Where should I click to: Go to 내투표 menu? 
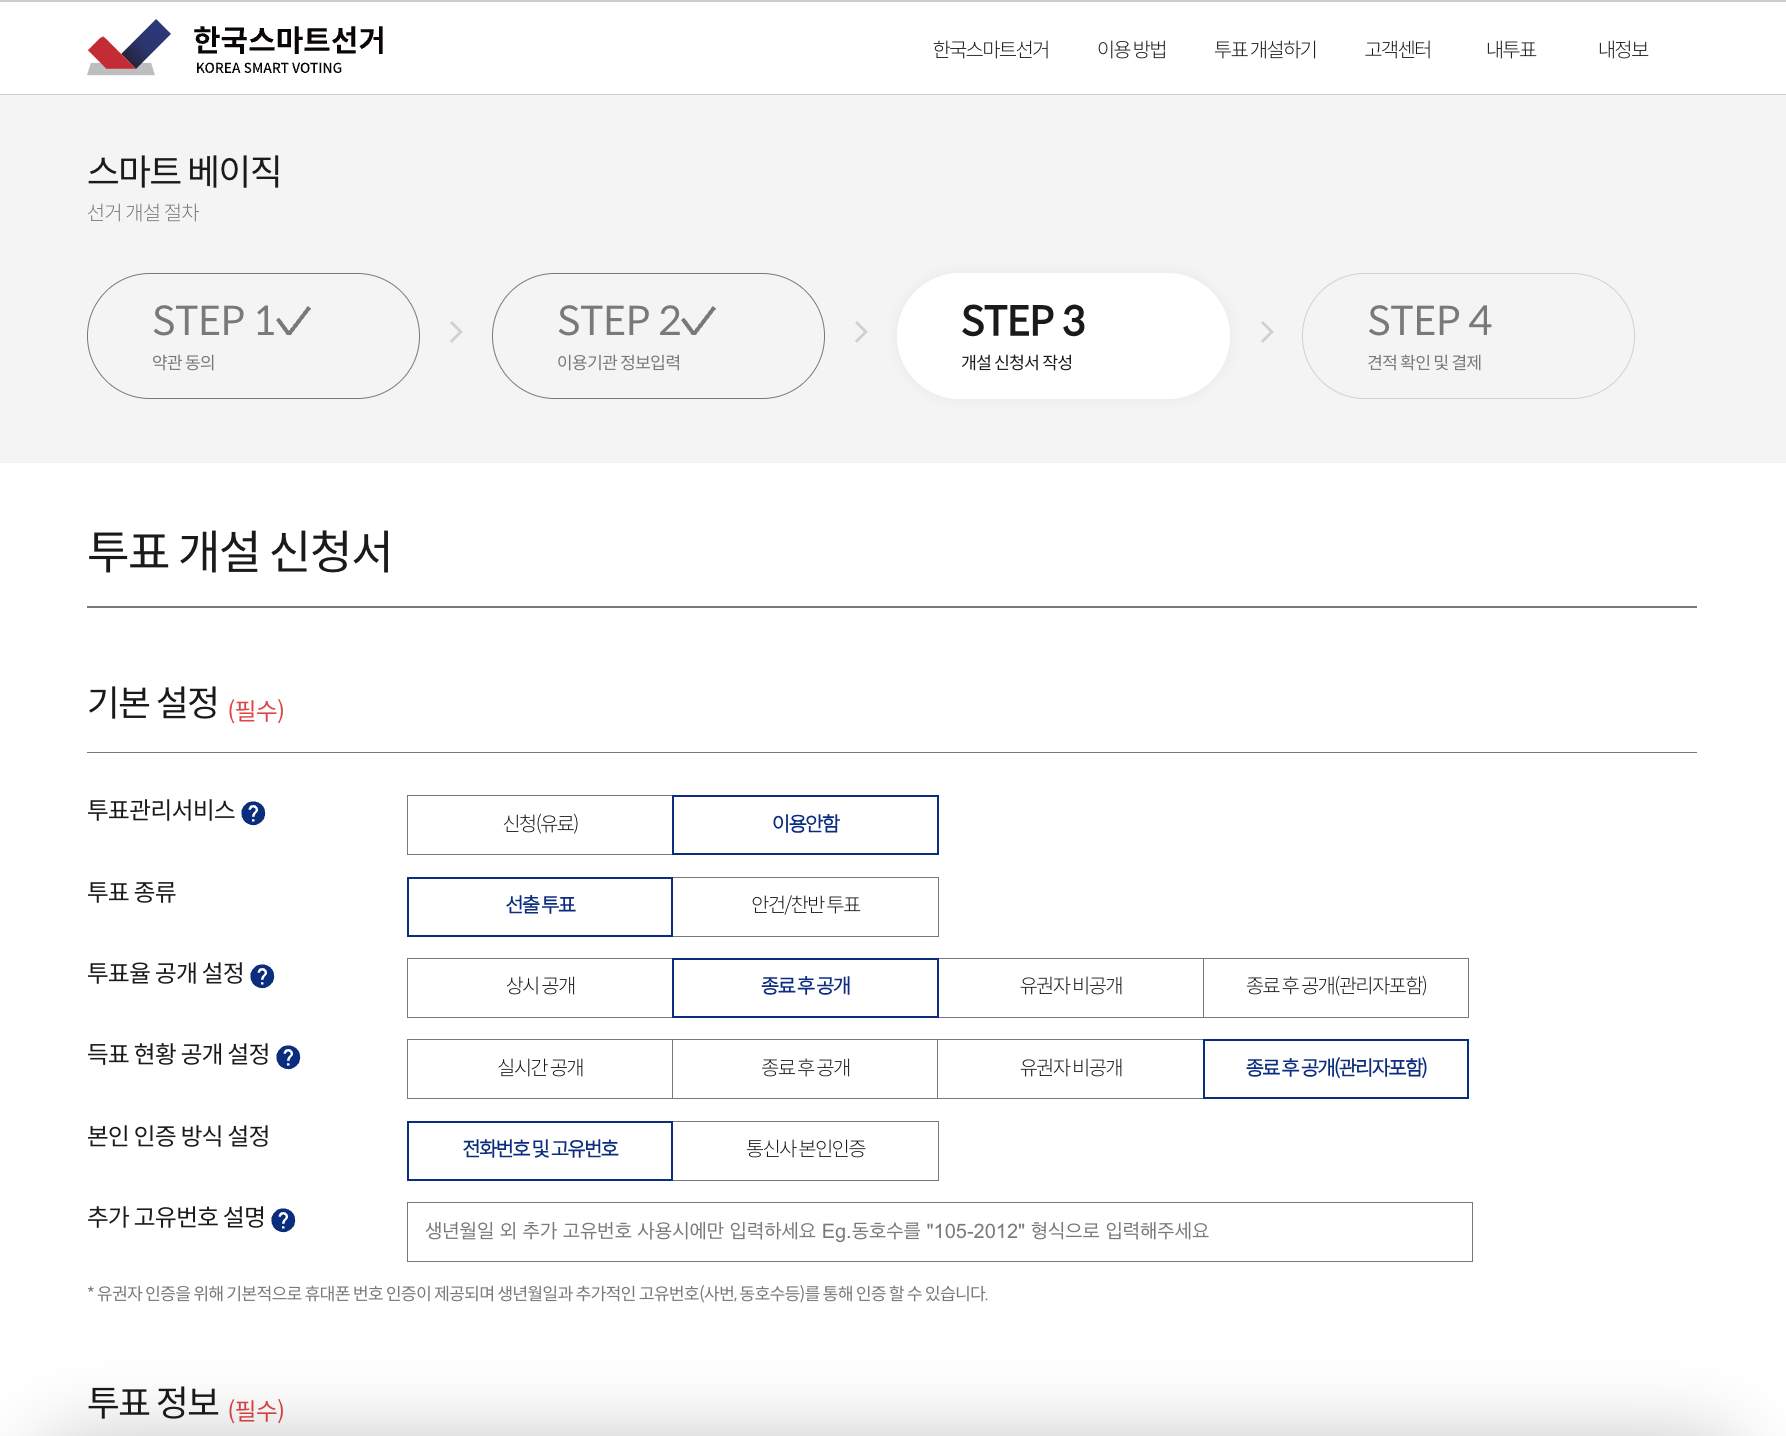point(1511,49)
